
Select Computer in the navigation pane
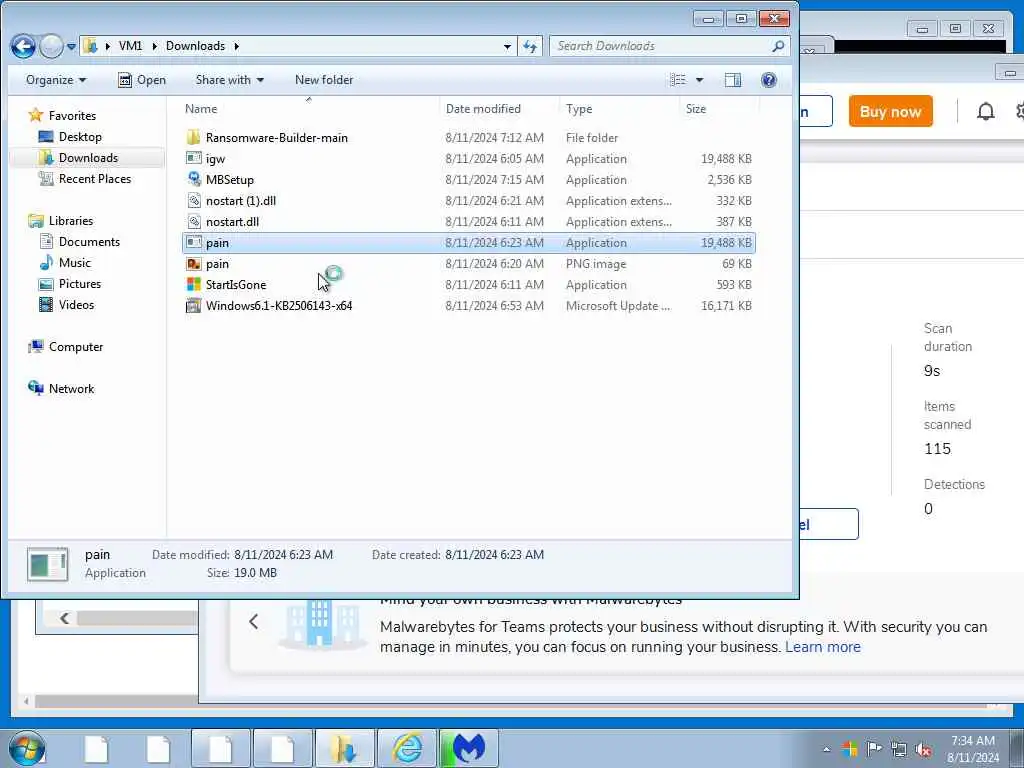click(x=76, y=347)
